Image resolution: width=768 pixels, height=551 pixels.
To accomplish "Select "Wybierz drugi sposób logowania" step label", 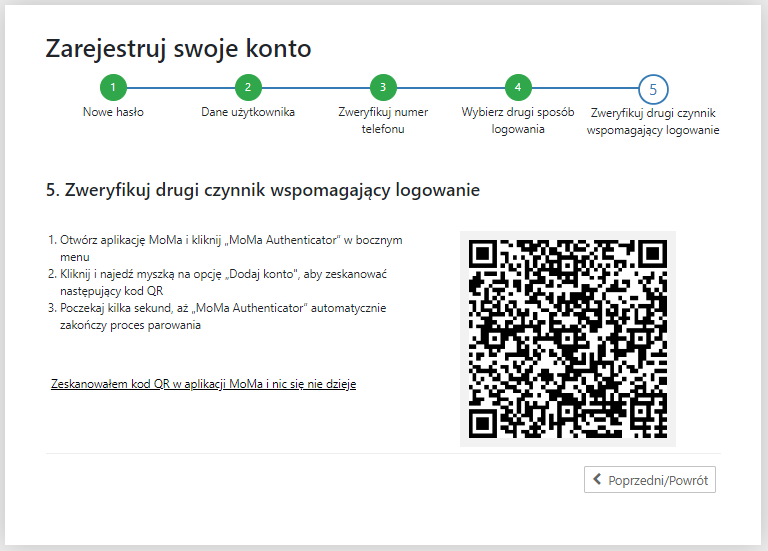I will tap(518, 121).
